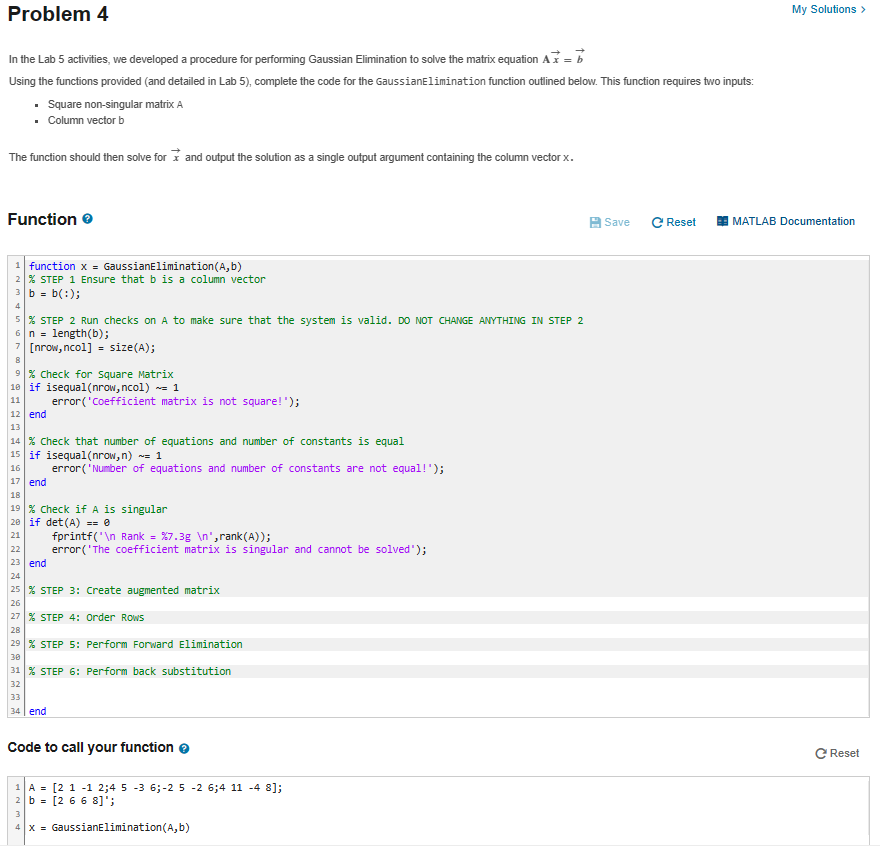
Task: Click the Reset icon in the call-code section
Action: pyautogui.click(x=822, y=753)
